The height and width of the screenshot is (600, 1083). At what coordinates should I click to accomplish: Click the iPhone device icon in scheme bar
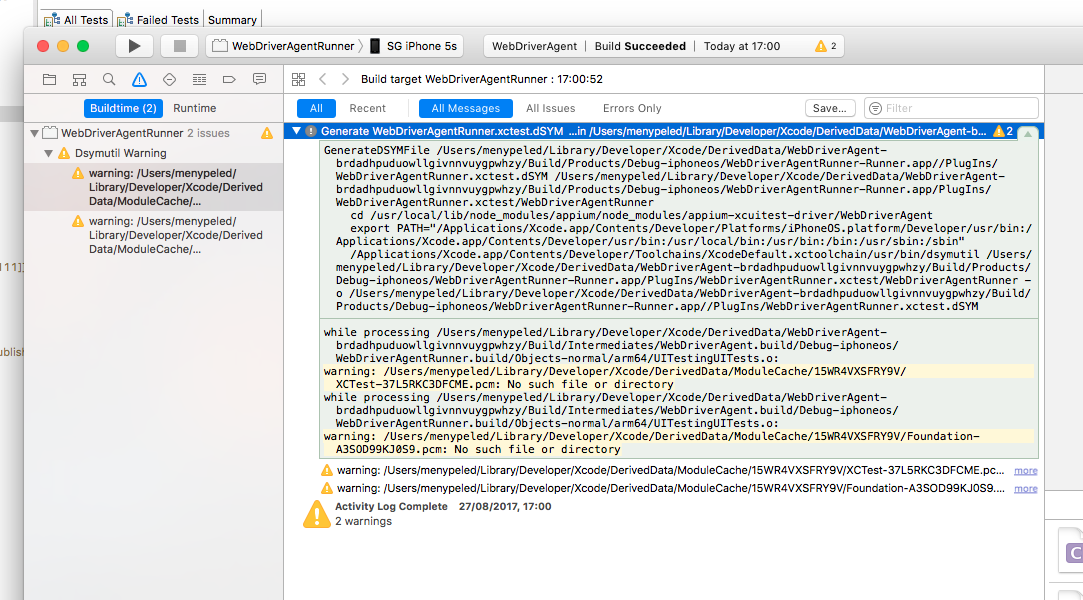[x=375, y=46]
